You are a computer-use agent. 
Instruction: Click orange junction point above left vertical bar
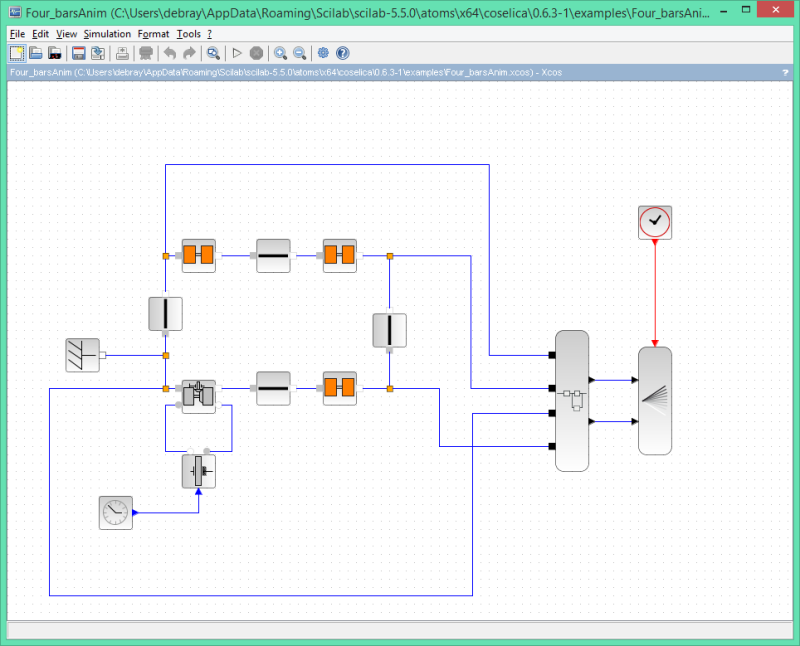(165, 256)
